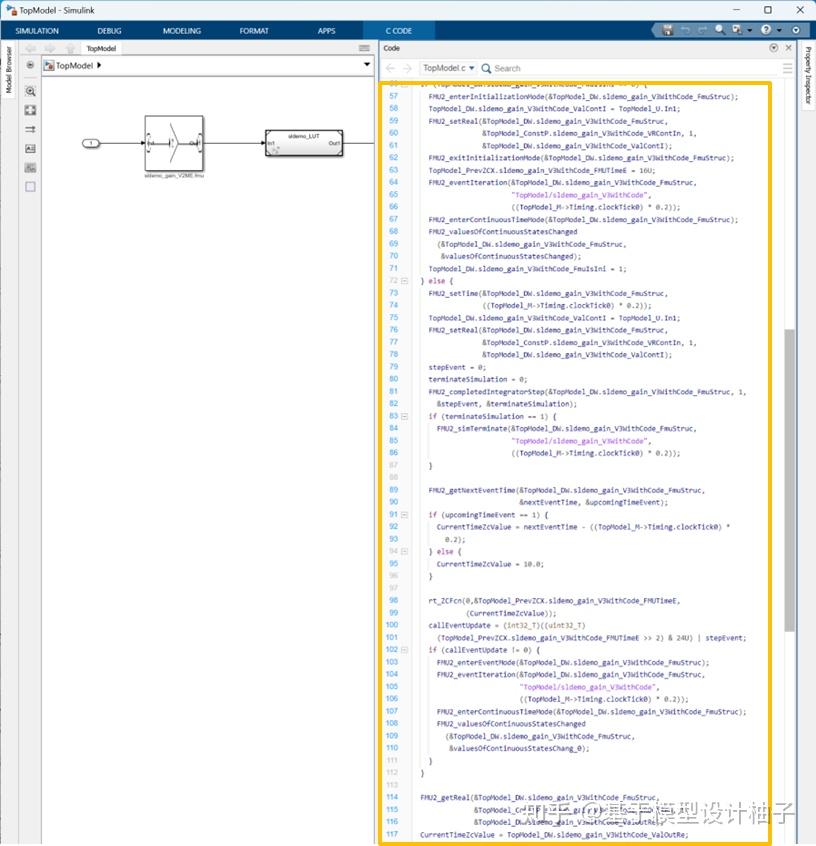Select the Zoom tool in the model palette

[x=32, y=91]
